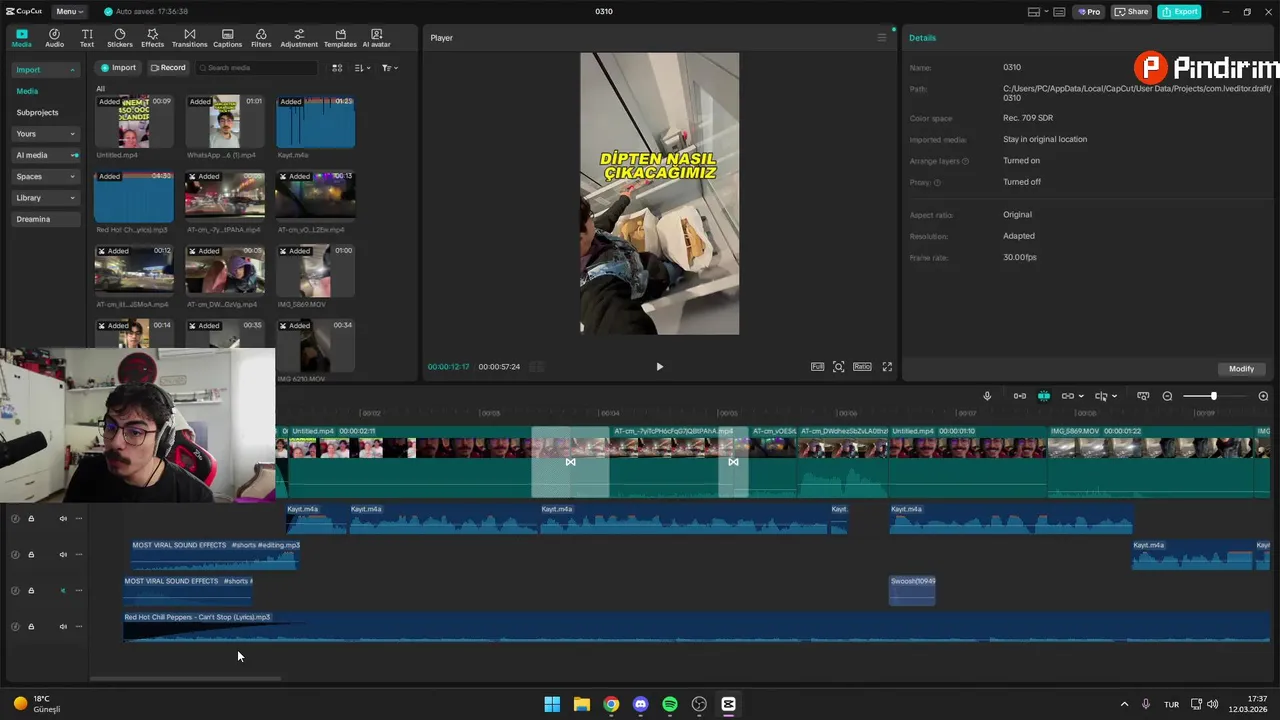Toggle the AI media switch in sidebar

pyautogui.click(x=74, y=155)
